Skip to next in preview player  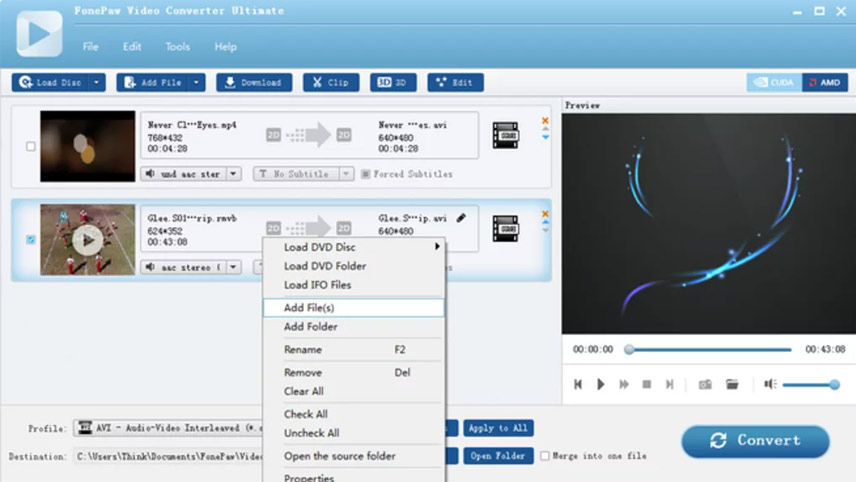click(670, 384)
